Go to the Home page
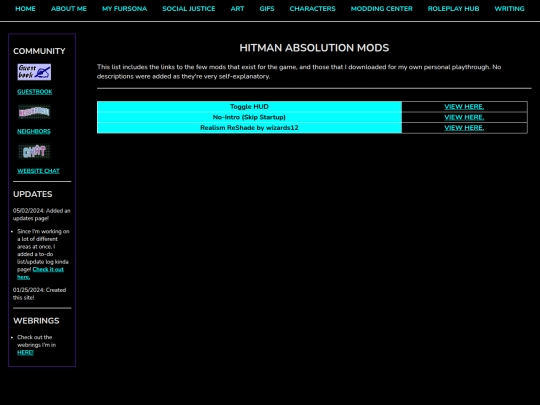This screenshot has height=405, width=540. (25, 9)
